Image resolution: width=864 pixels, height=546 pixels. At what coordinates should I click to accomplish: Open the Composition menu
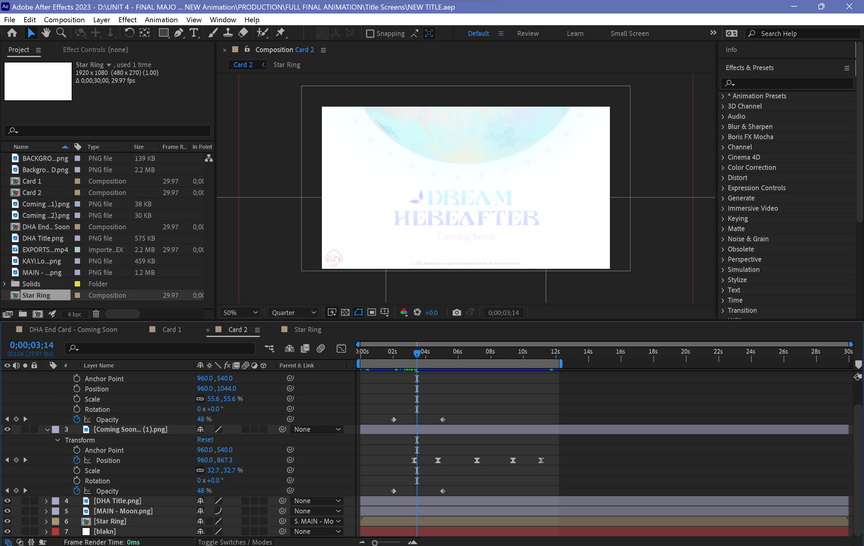tap(64, 20)
